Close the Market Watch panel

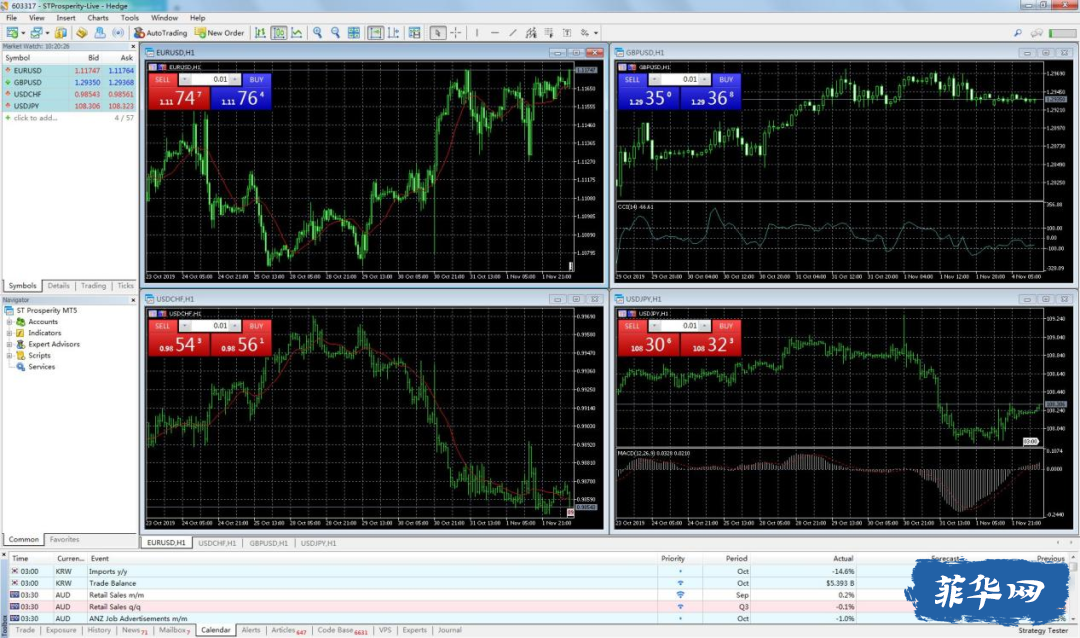point(133,46)
